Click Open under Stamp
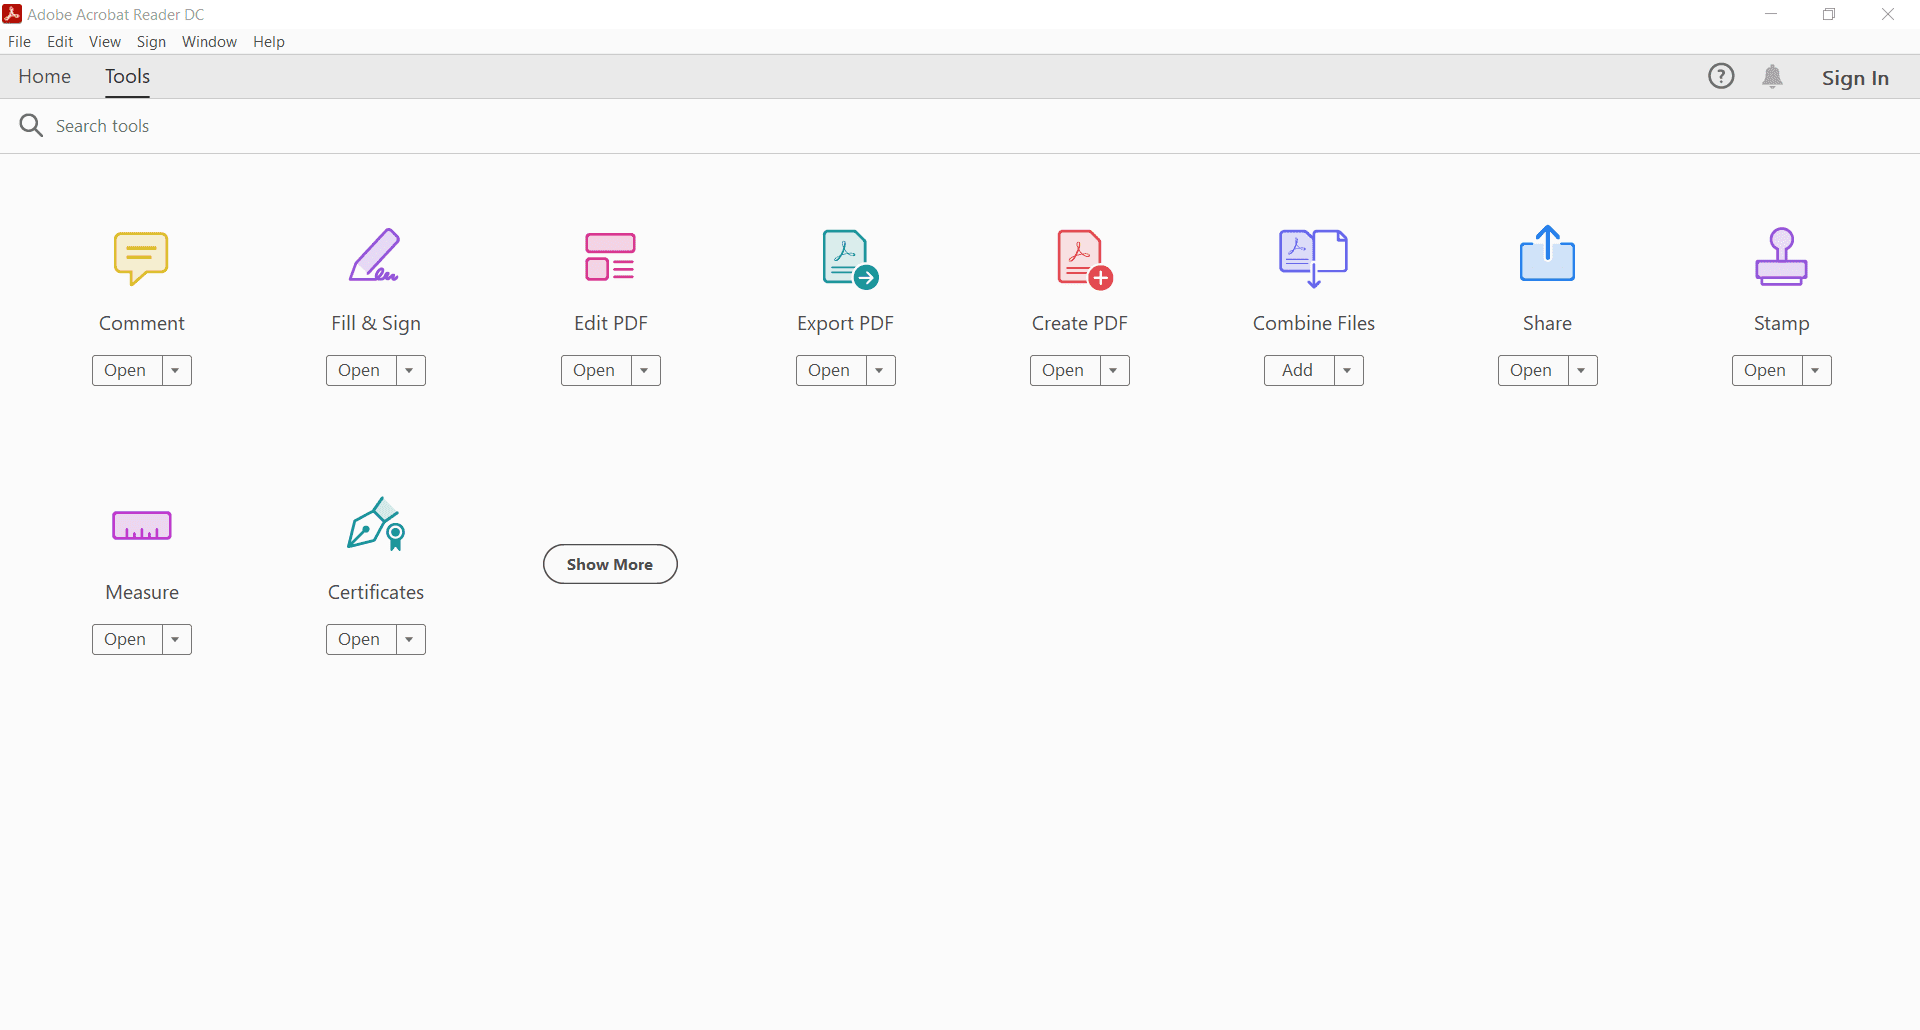This screenshot has width=1920, height=1030. 1767,371
